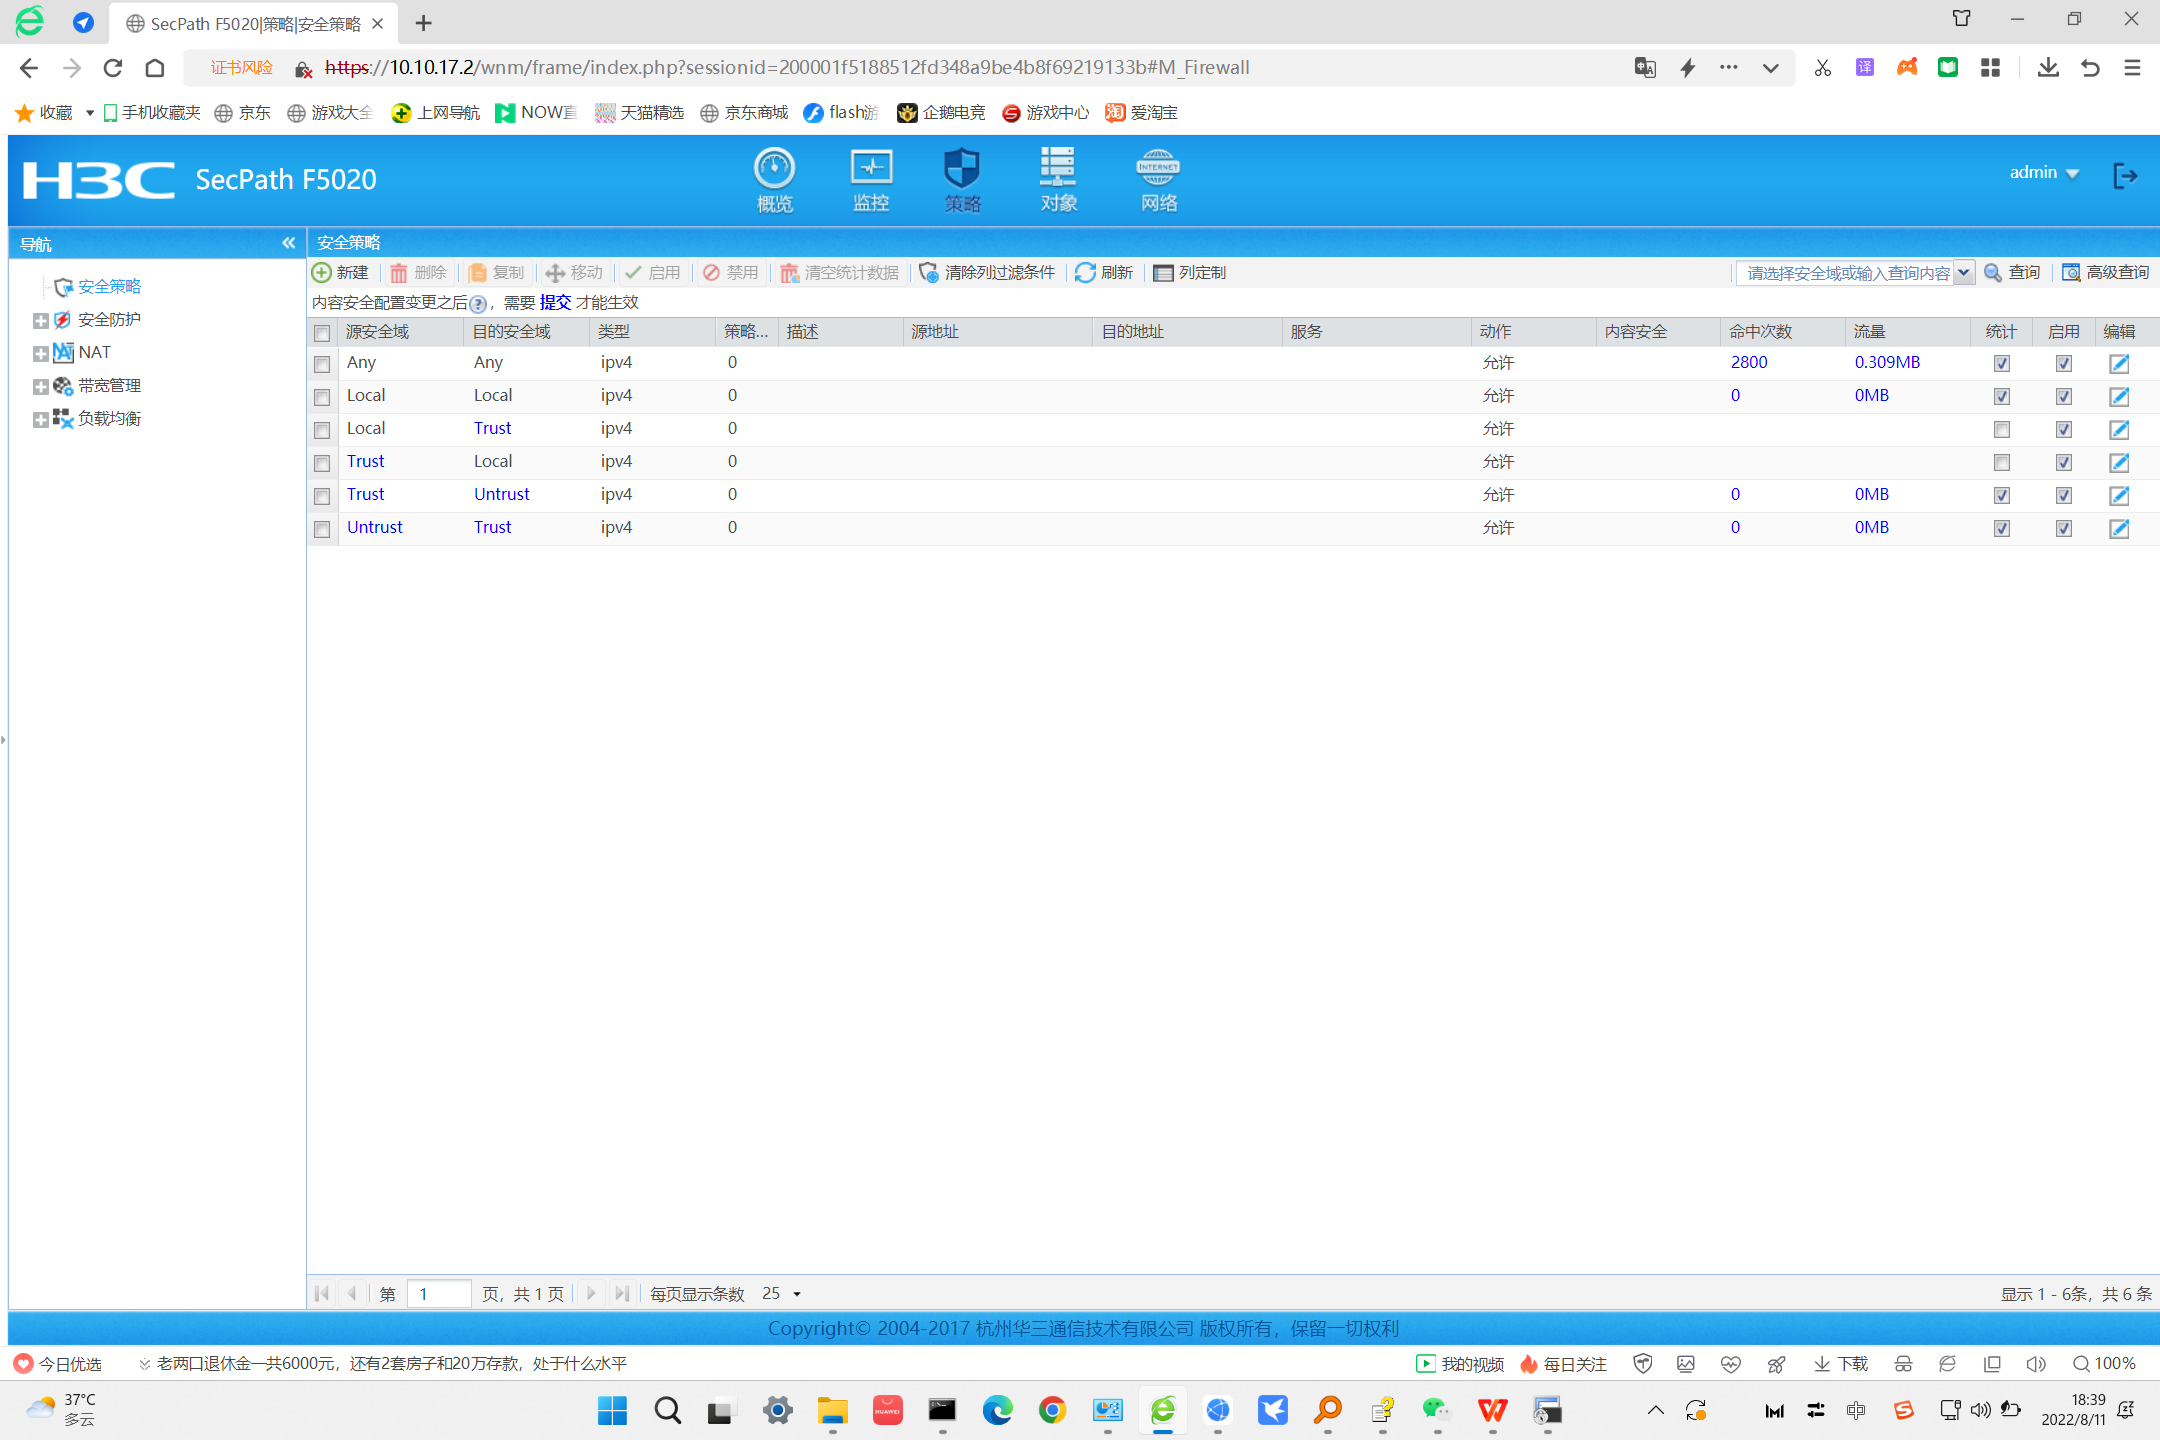This screenshot has height=1440, width=2160.
Task: Select 安全策略 in navigation tree
Action: (109, 287)
